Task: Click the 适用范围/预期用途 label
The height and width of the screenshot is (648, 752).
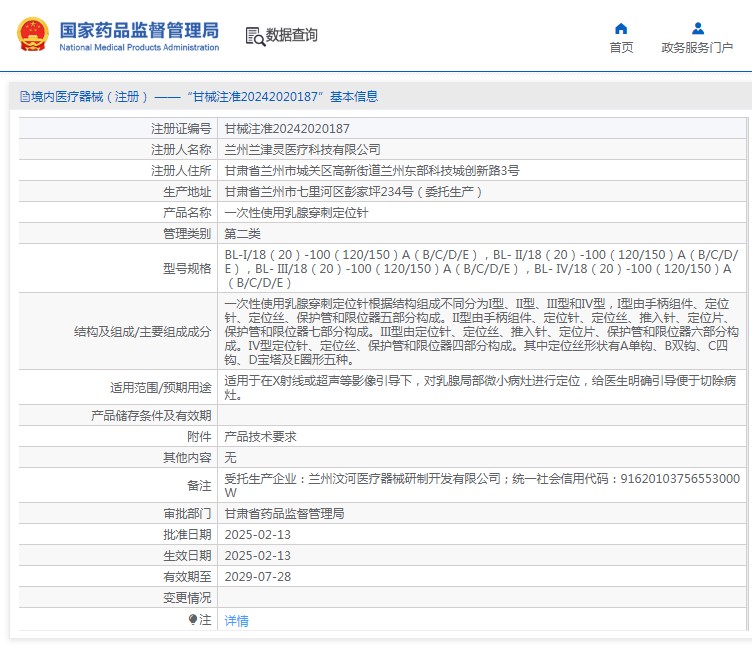Action: click(x=161, y=388)
